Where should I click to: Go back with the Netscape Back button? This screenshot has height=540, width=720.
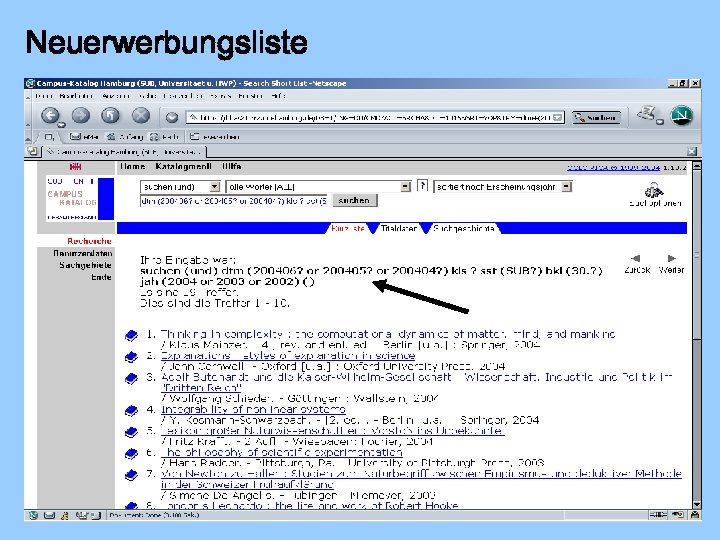coord(50,116)
